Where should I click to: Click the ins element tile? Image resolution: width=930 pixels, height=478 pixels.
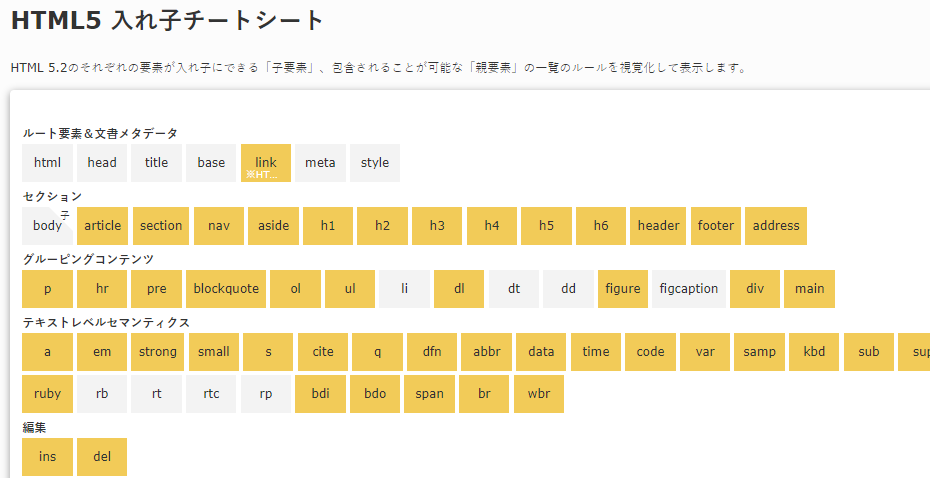tap(47, 457)
